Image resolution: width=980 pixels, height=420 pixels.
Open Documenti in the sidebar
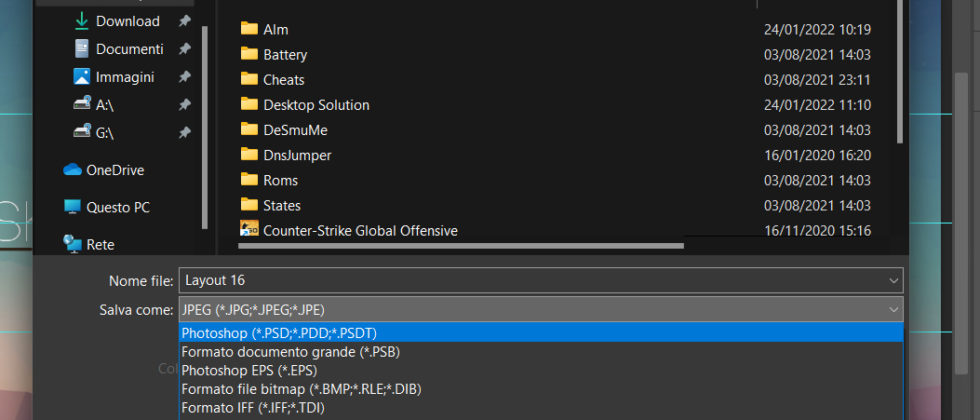coord(129,49)
